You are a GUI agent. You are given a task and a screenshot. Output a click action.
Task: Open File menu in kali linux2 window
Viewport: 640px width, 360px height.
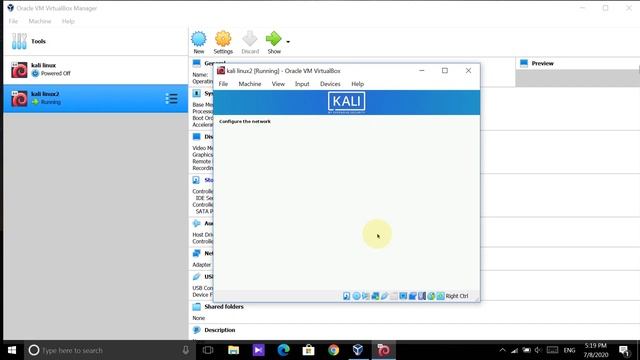[223, 84]
